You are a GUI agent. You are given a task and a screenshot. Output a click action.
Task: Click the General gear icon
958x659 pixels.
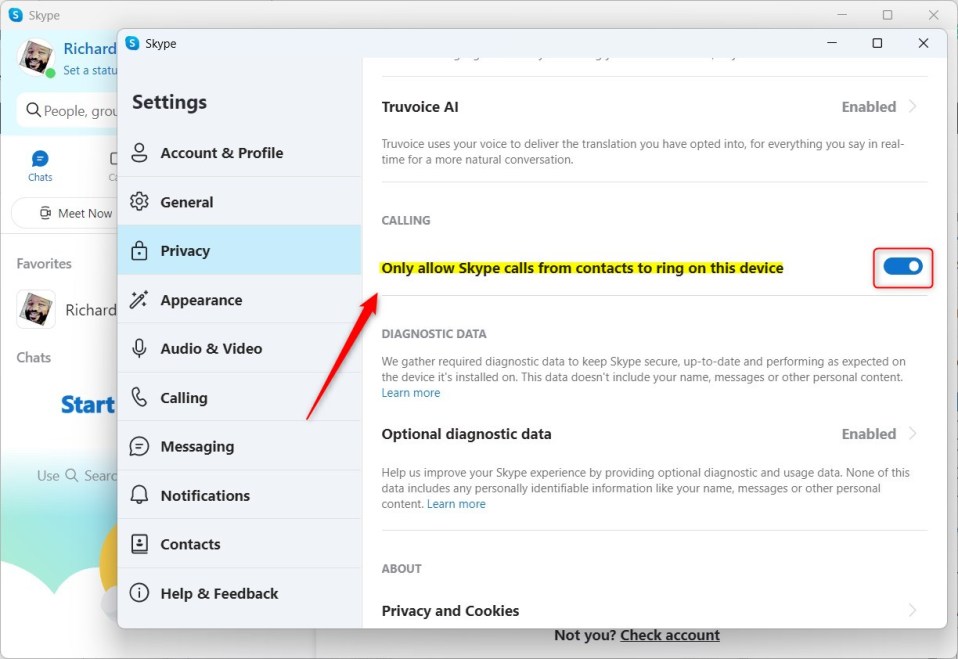pos(139,202)
